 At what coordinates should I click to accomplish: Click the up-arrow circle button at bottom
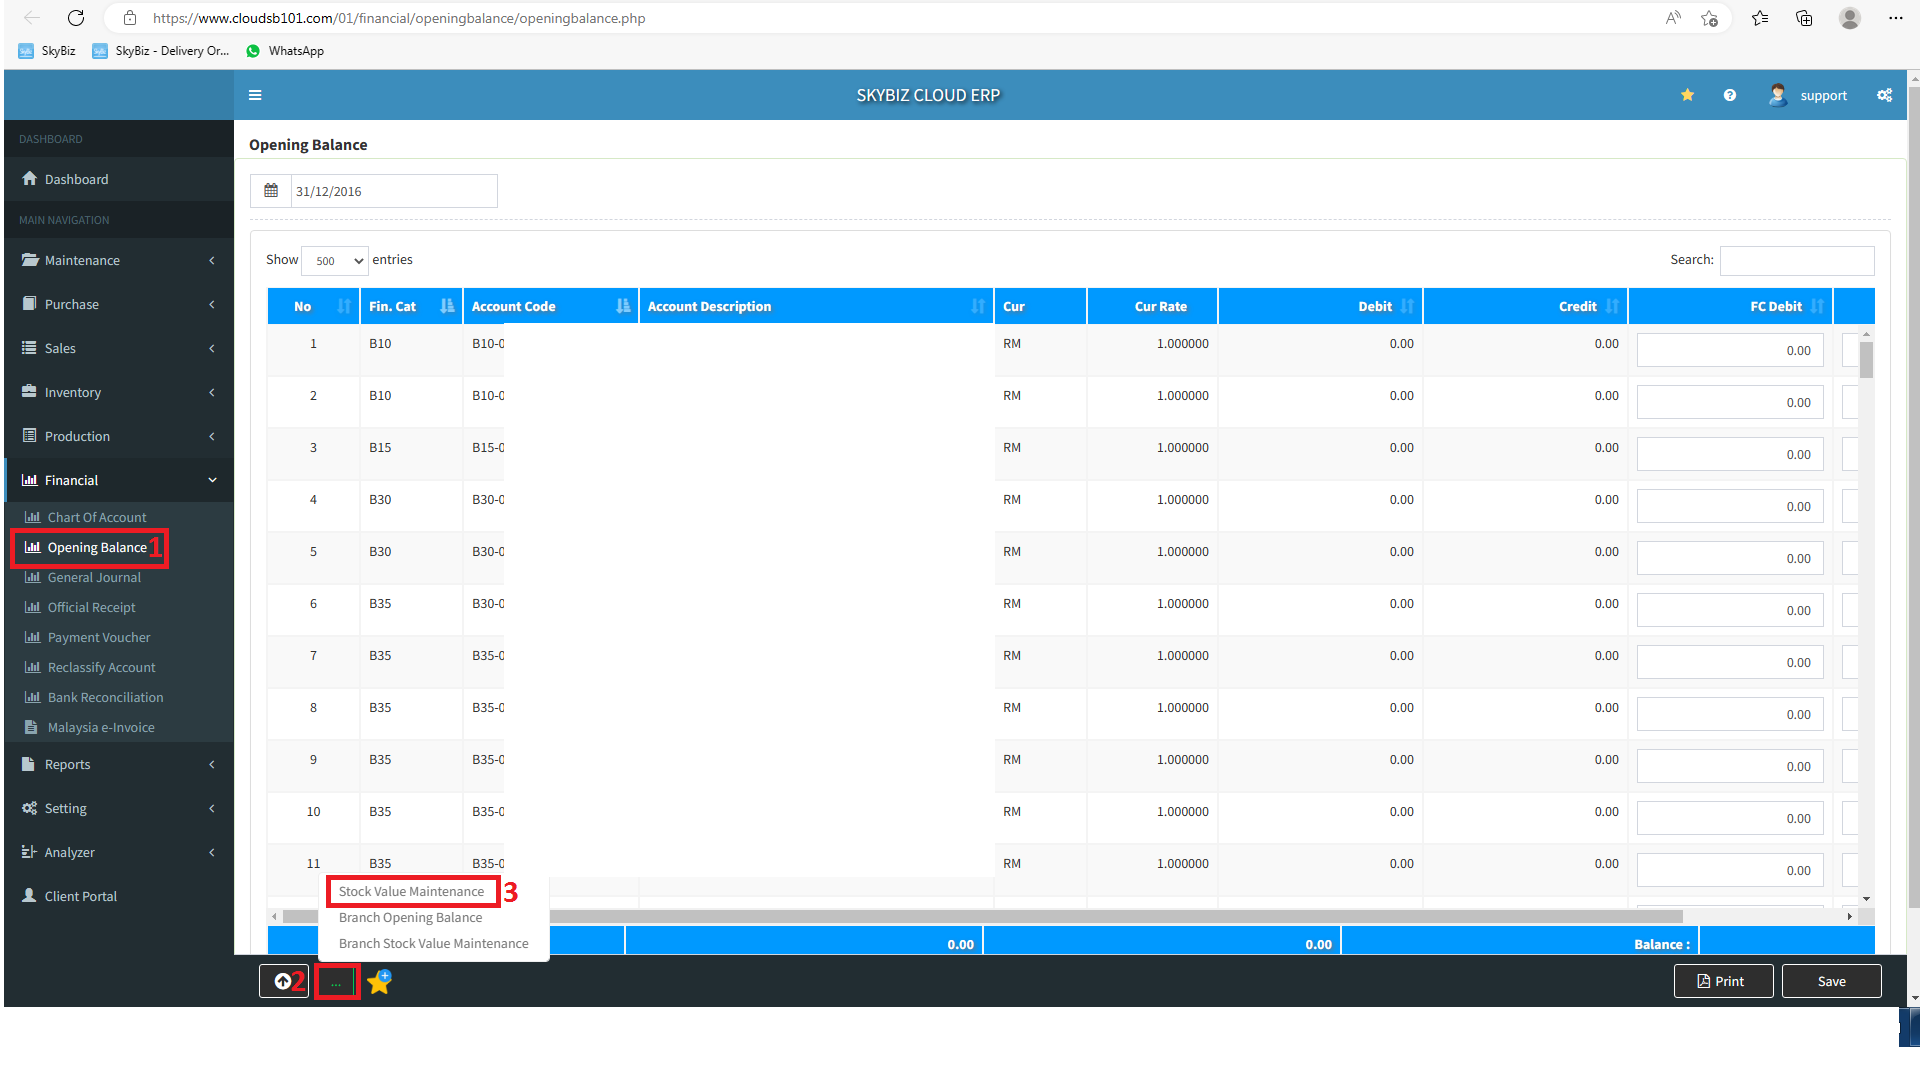(283, 981)
